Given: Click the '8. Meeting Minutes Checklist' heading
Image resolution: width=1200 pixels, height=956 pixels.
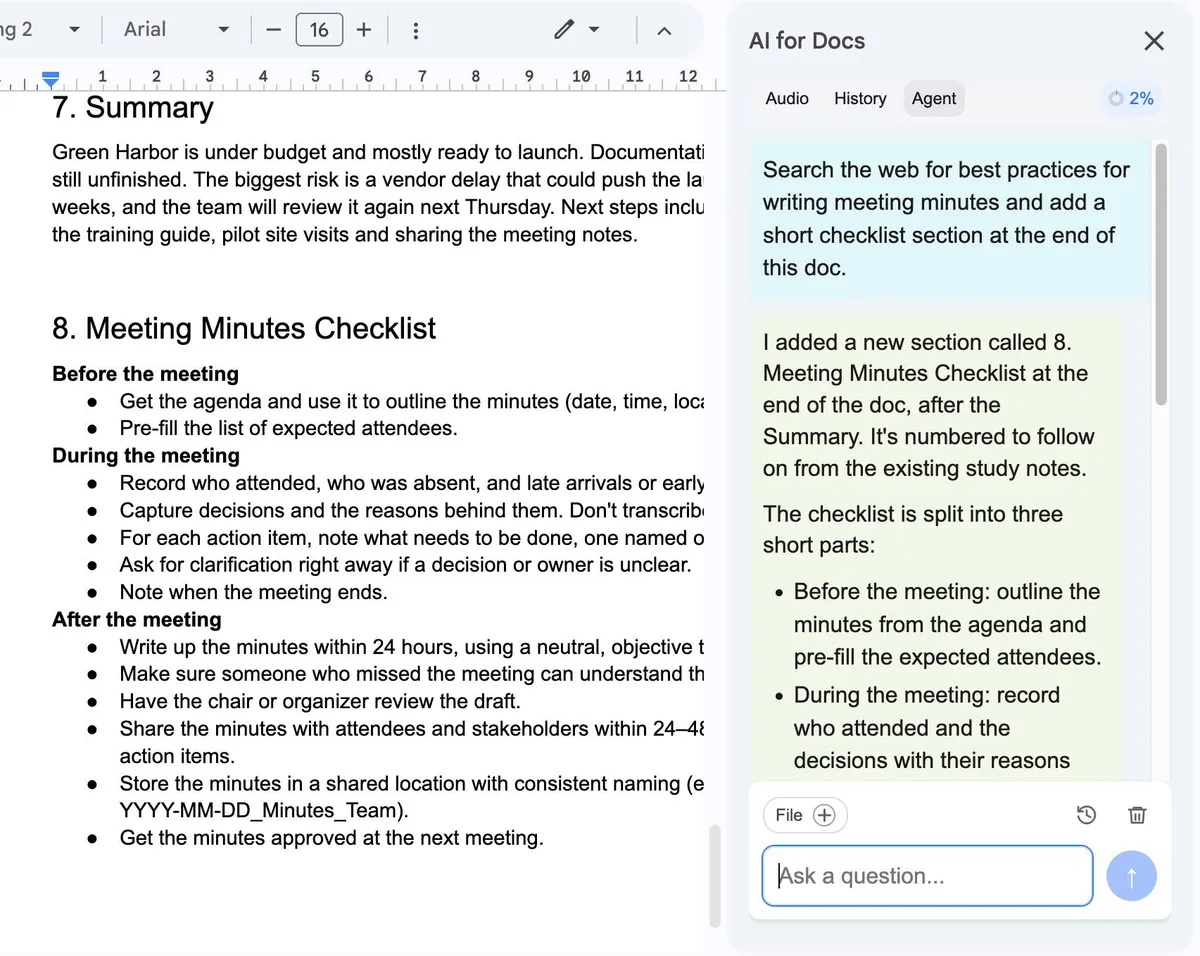Looking at the screenshot, I should [244, 328].
